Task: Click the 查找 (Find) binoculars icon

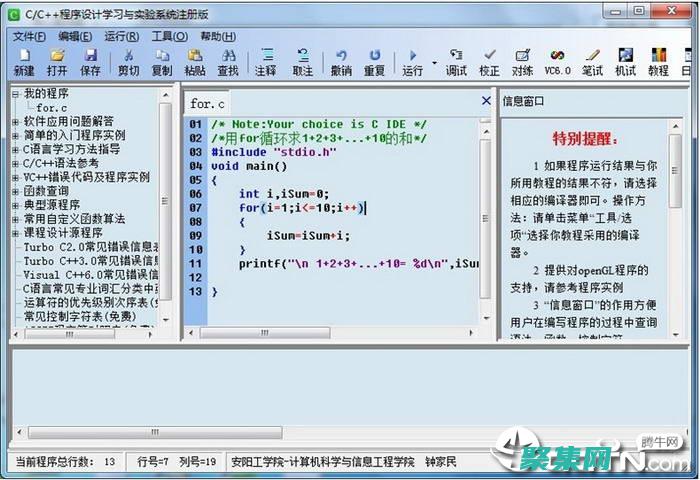Action: pos(228,56)
